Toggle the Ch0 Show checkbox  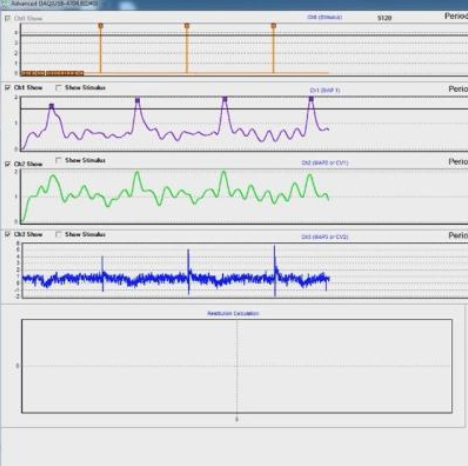8,18
